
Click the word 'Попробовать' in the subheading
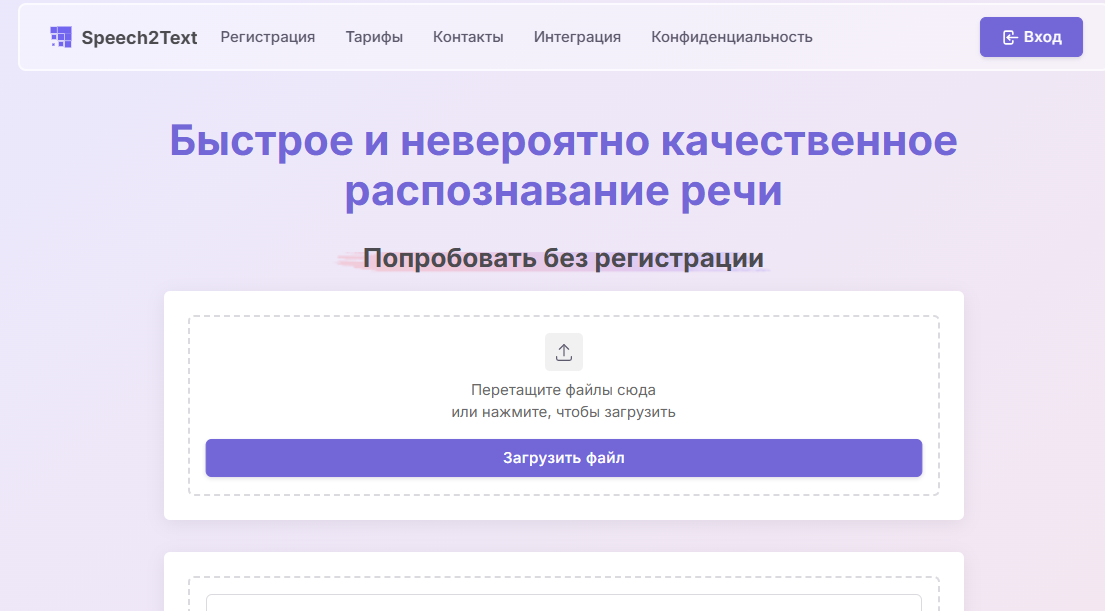448,259
